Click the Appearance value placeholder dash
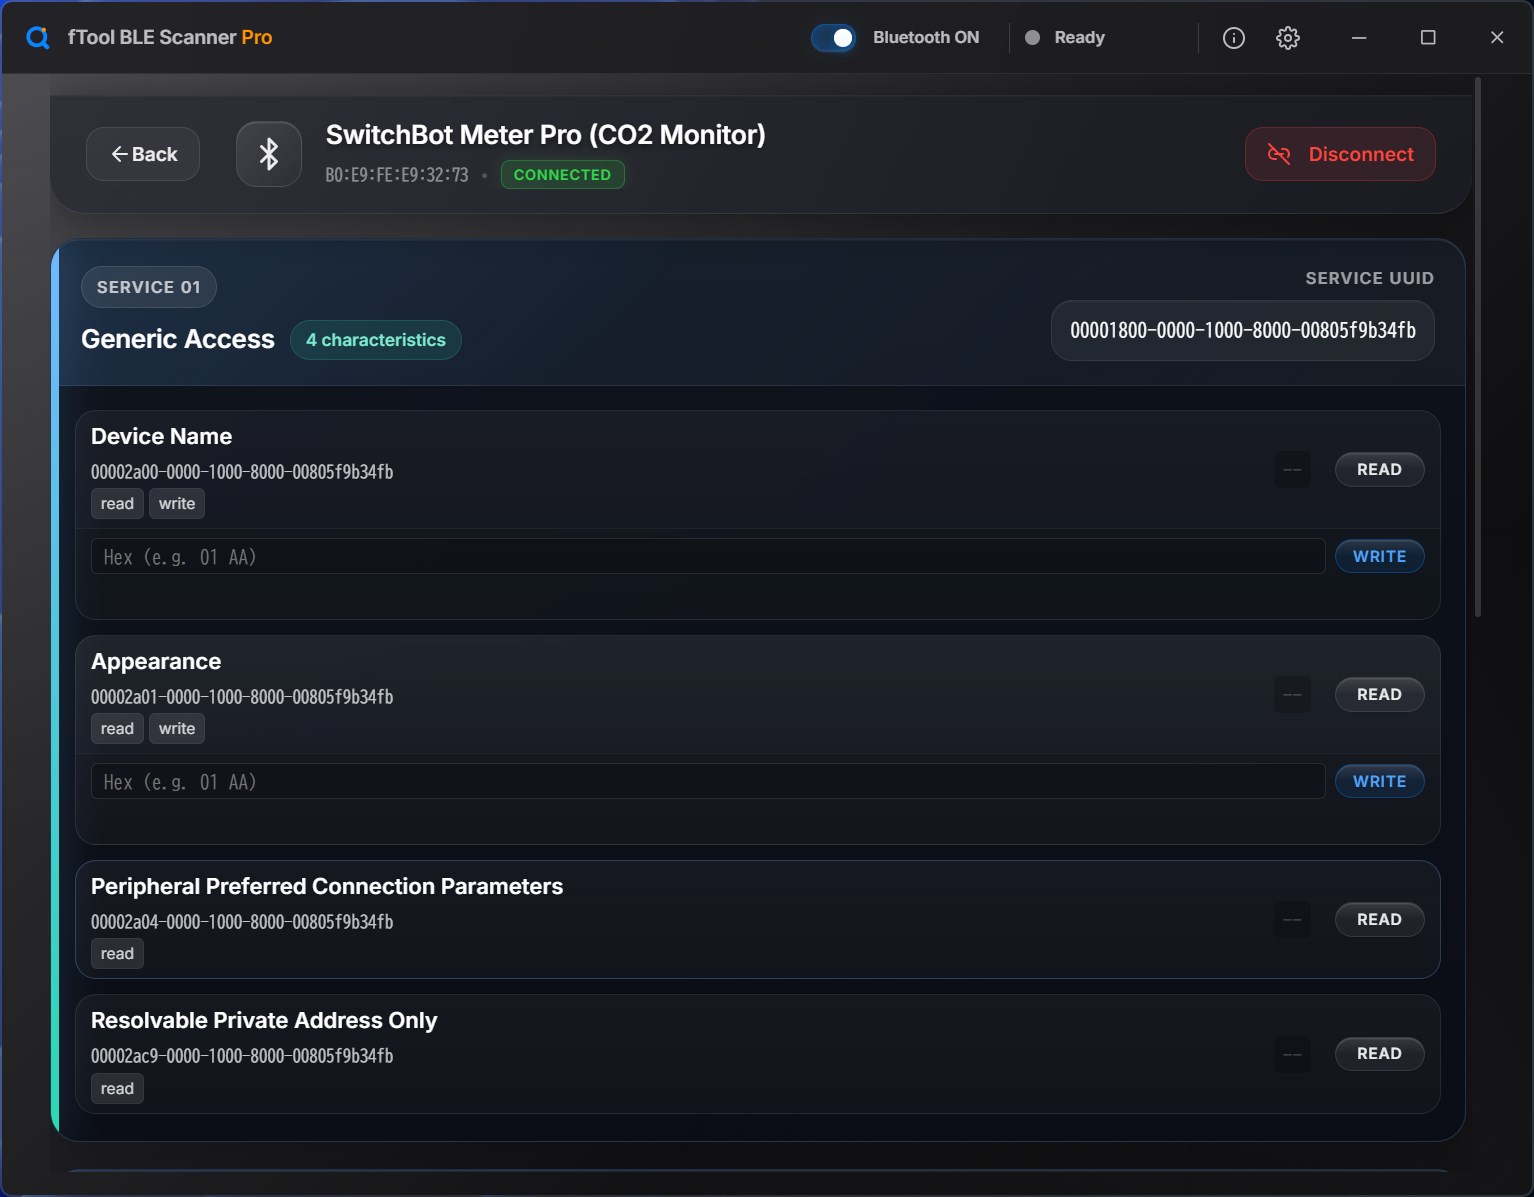 click(x=1293, y=695)
